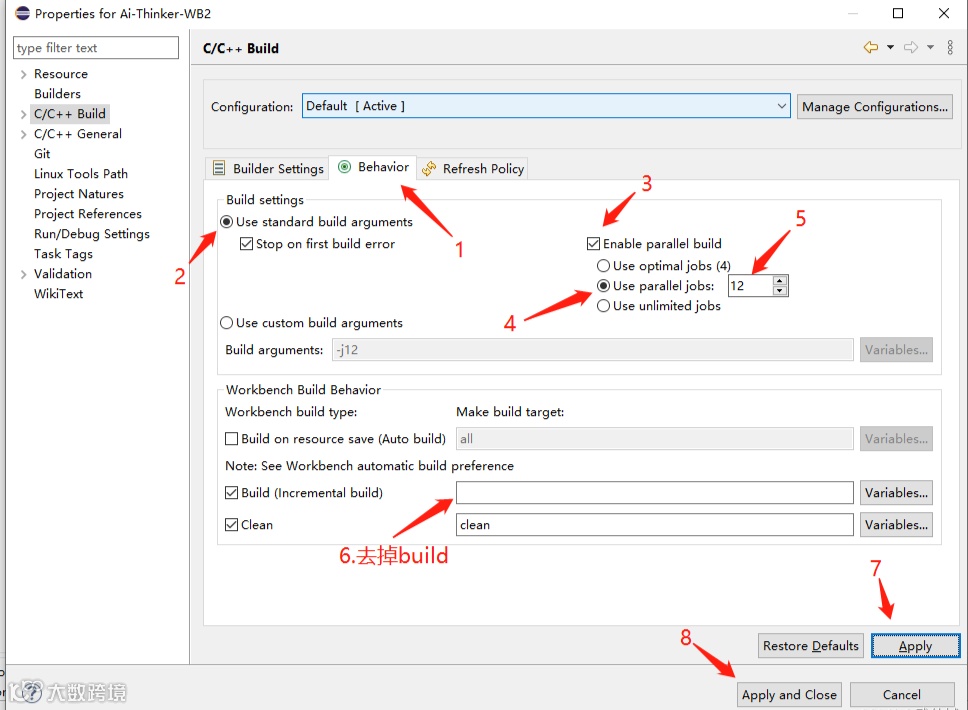968x710 pixels.
Task: Click the clean target text field
Action: (x=654, y=525)
